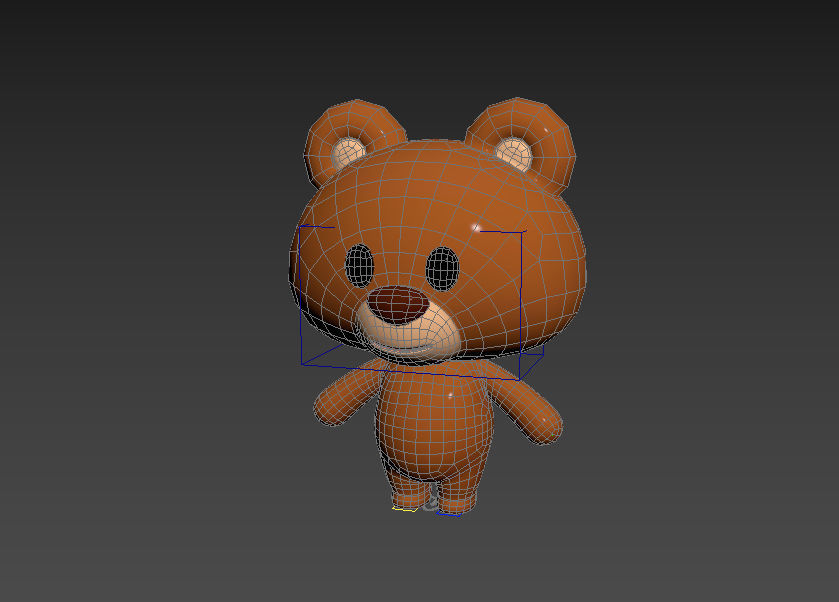Select the bear's dark brown nose mesh
The image size is (839, 602).
(x=399, y=304)
